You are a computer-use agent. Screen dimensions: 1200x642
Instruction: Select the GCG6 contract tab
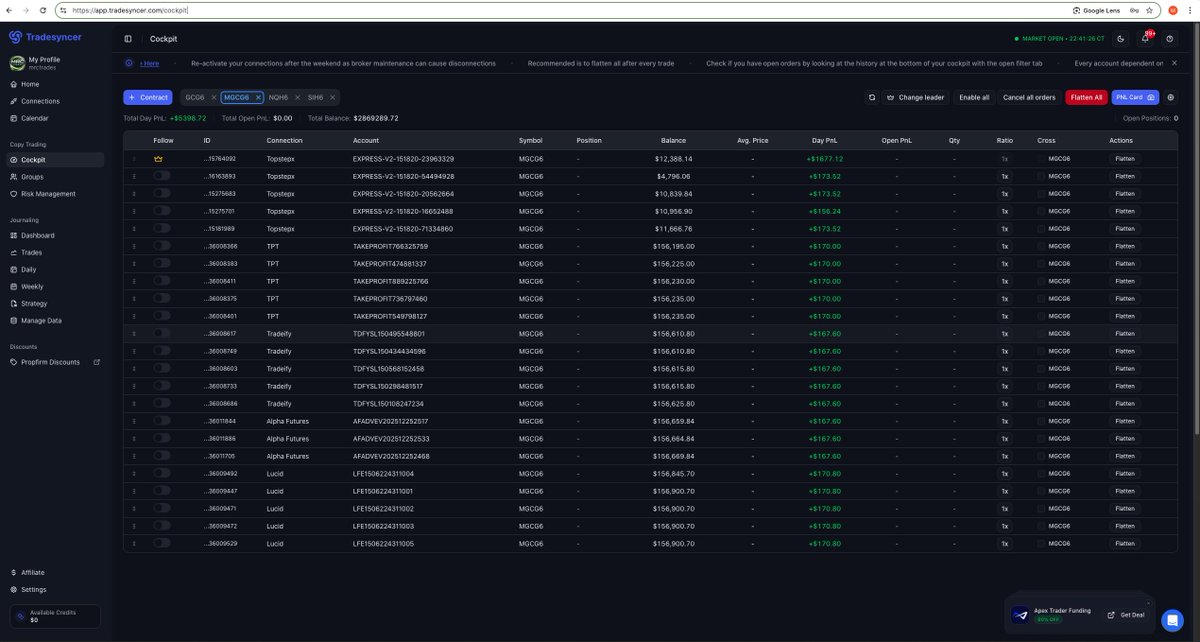click(x=195, y=97)
